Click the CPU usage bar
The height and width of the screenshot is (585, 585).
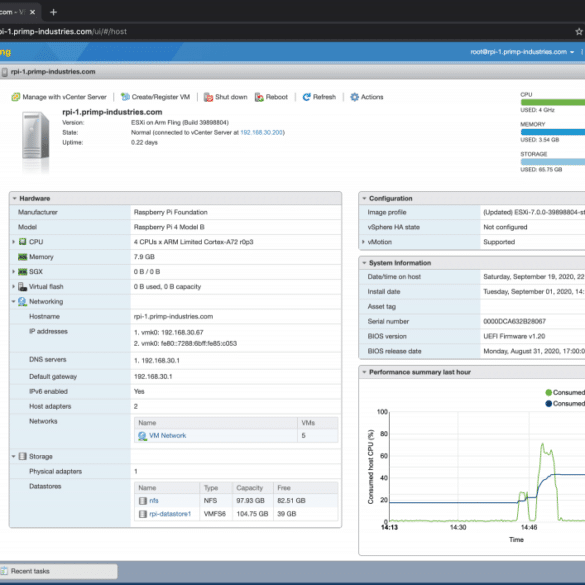coord(553,102)
